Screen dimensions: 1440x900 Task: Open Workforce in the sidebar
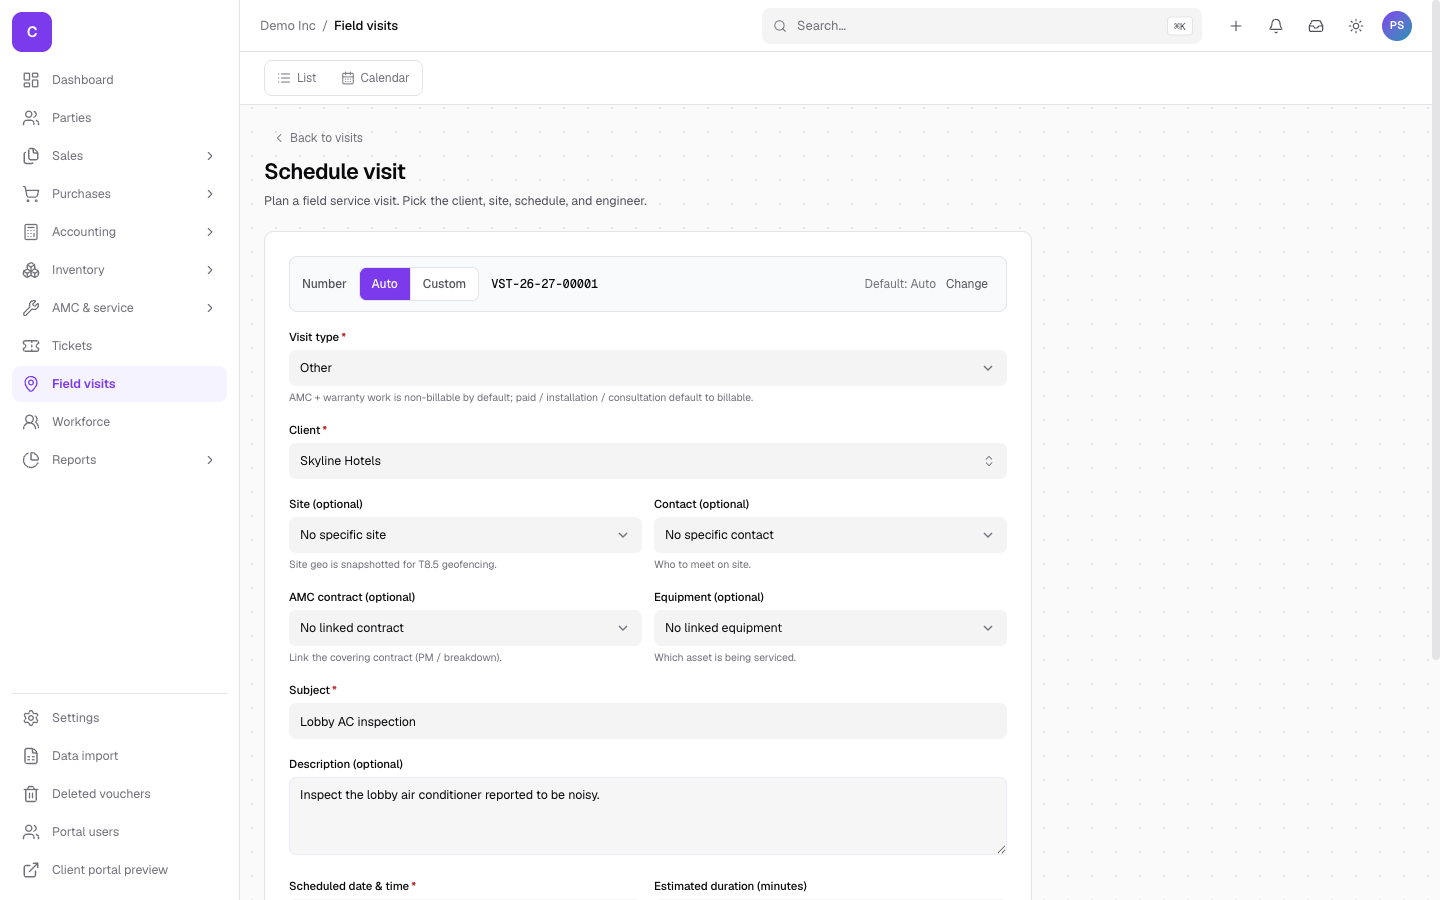(x=119, y=422)
